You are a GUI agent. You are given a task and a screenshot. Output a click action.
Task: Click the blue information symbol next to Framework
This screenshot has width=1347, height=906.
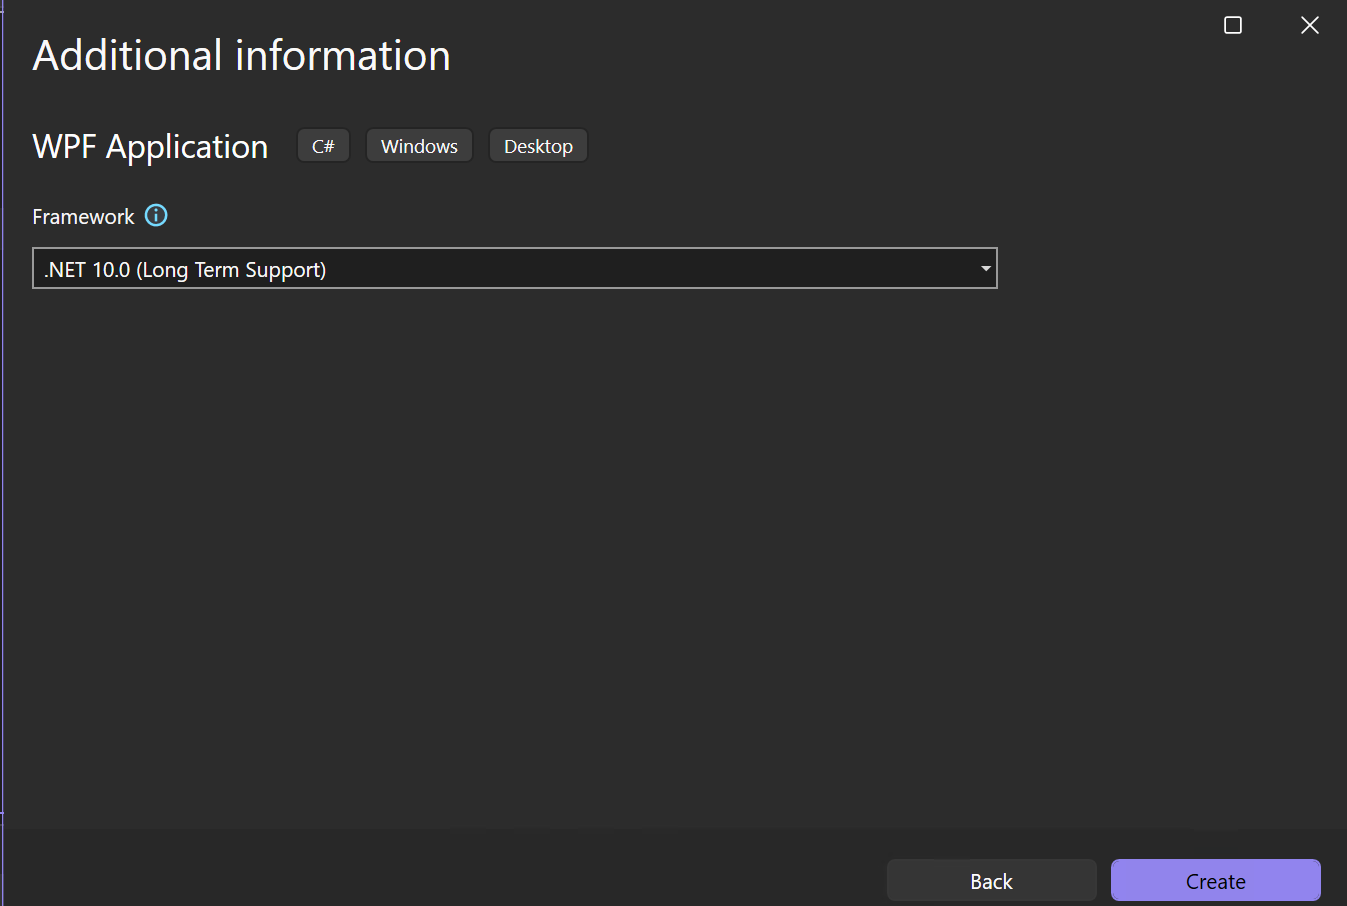click(156, 216)
